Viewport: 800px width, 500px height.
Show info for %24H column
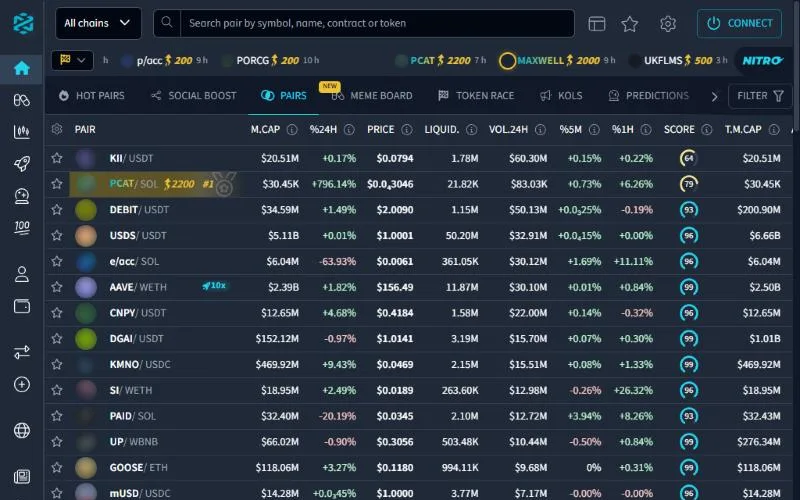tap(349, 130)
